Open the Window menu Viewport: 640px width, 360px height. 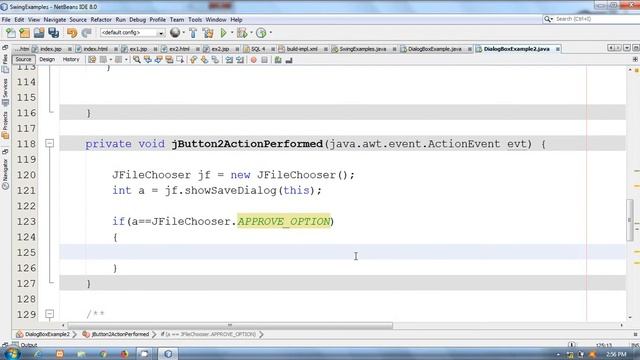216,20
